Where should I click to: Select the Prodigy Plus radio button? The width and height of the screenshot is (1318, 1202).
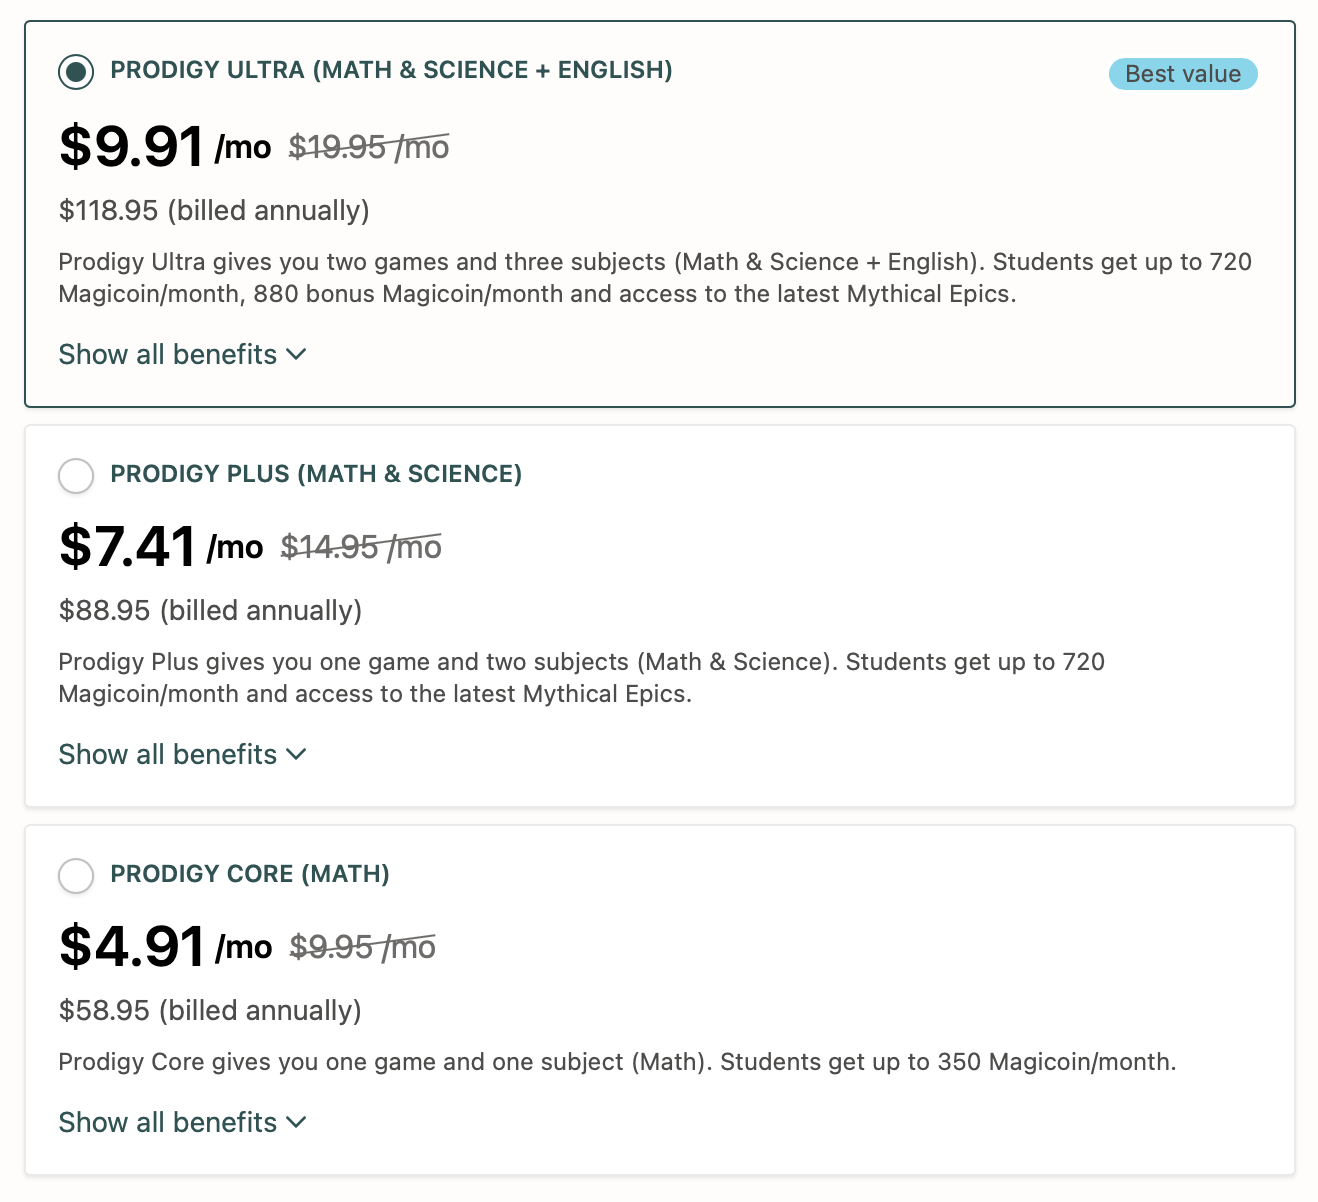tap(76, 476)
